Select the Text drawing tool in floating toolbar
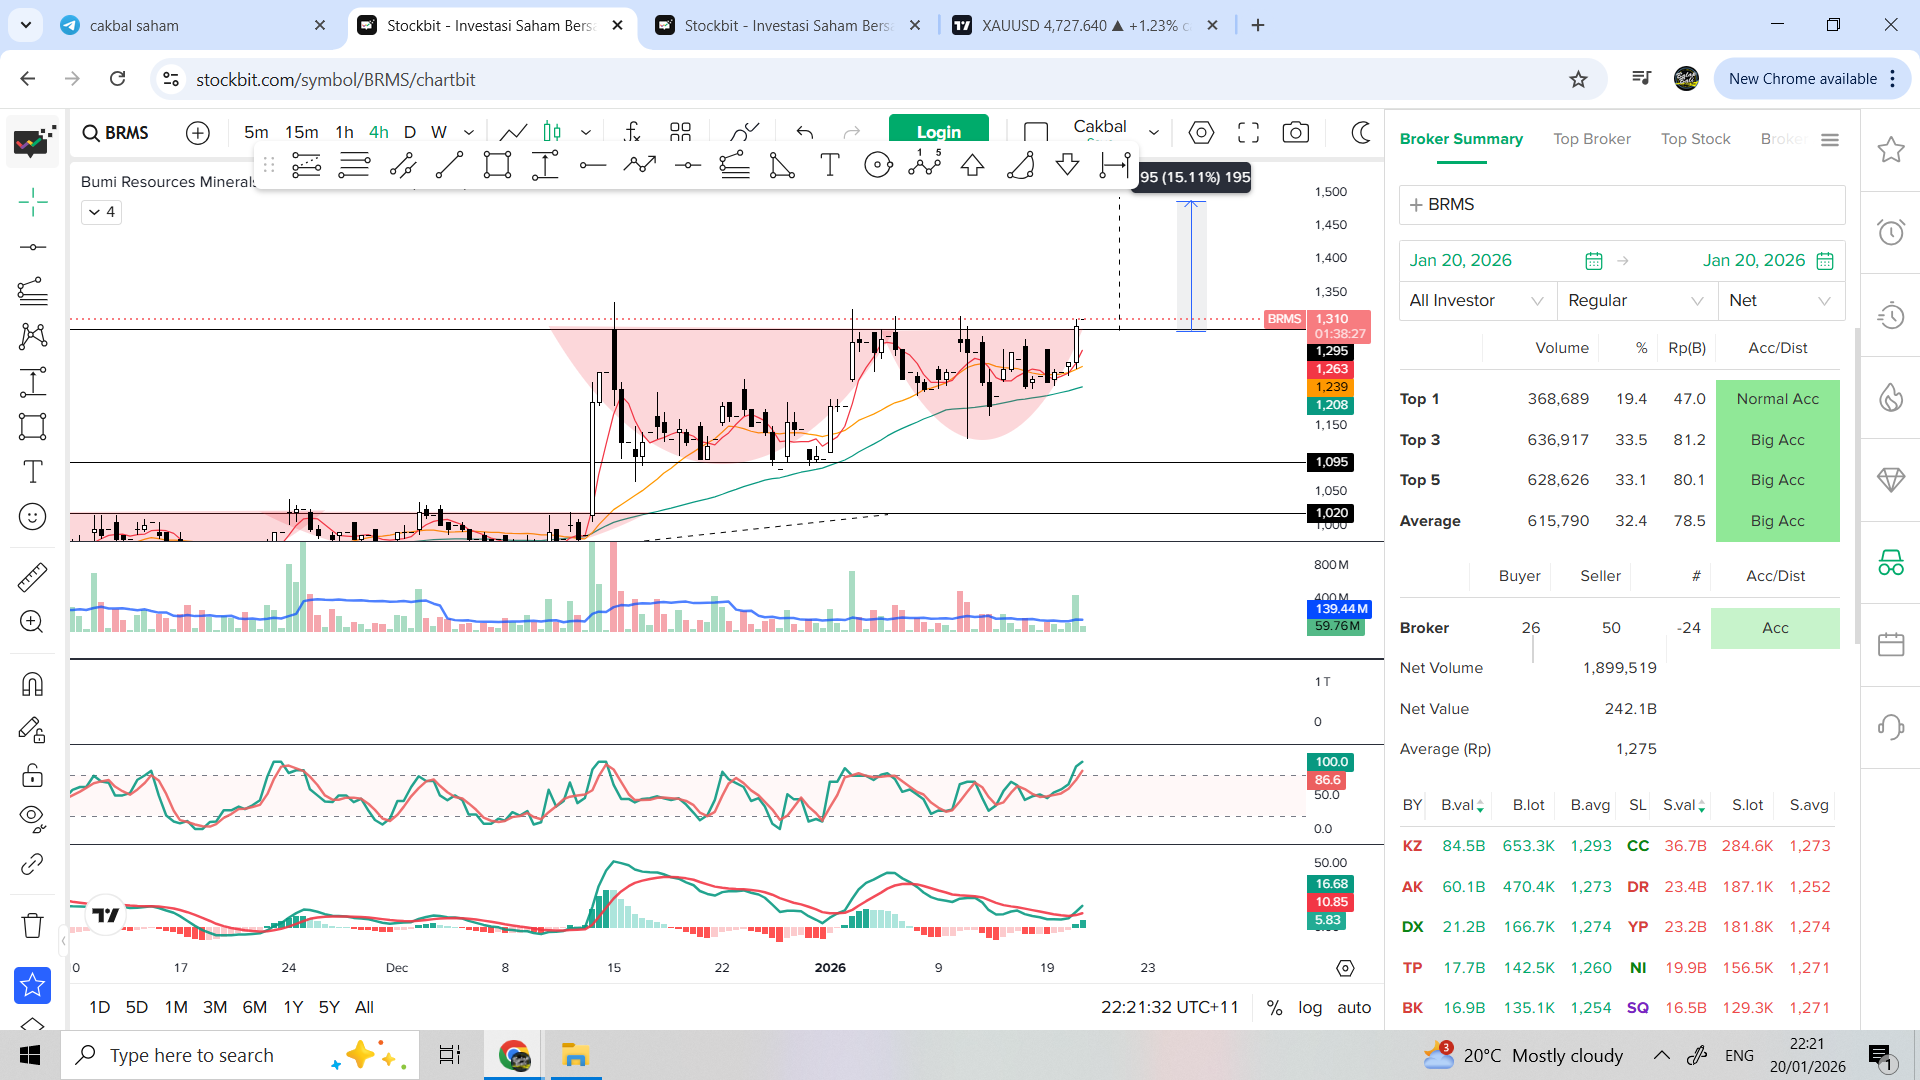The height and width of the screenshot is (1080, 1920). [830, 165]
